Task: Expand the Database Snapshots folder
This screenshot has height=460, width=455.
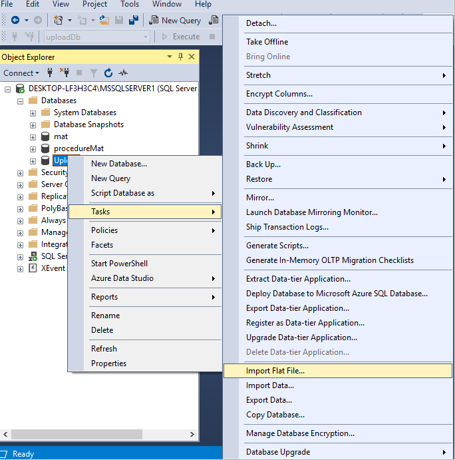Action: (x=33, y=125)
